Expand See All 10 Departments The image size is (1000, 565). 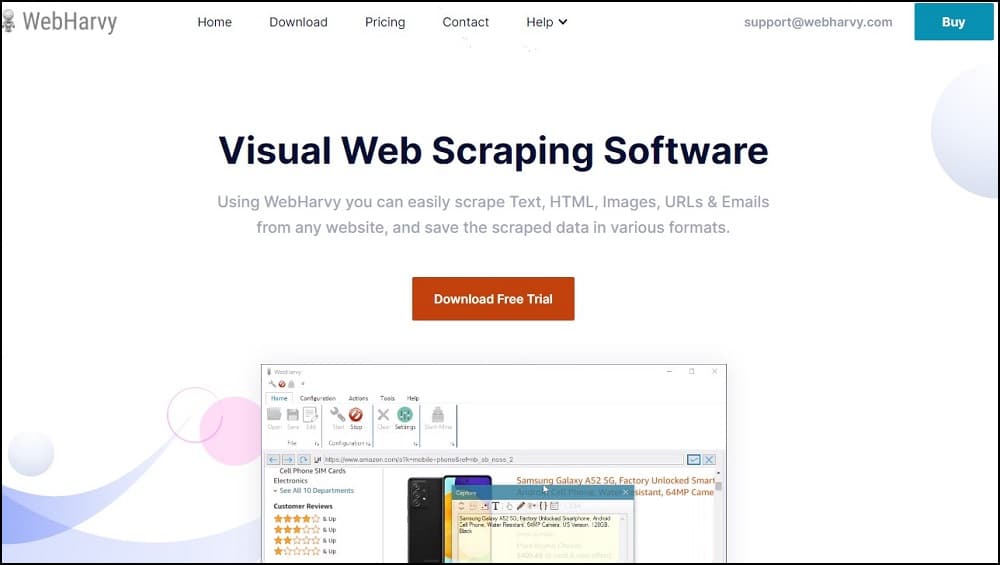pyautogui.click(x=314, y=490)
